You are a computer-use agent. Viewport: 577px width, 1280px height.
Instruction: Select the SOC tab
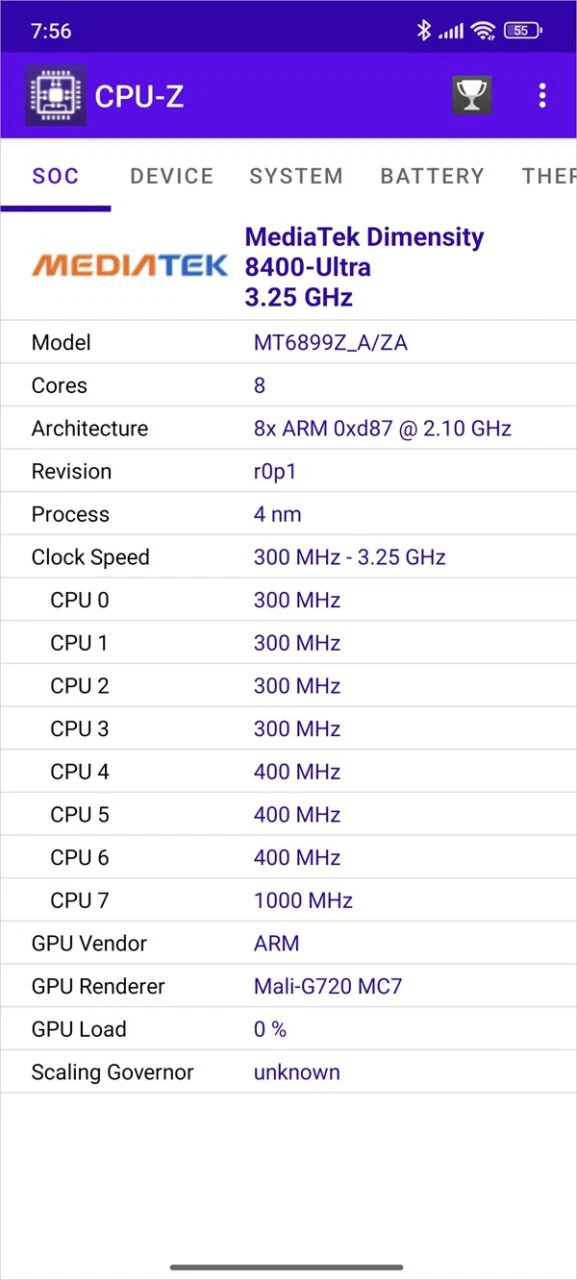pos(56,176)
